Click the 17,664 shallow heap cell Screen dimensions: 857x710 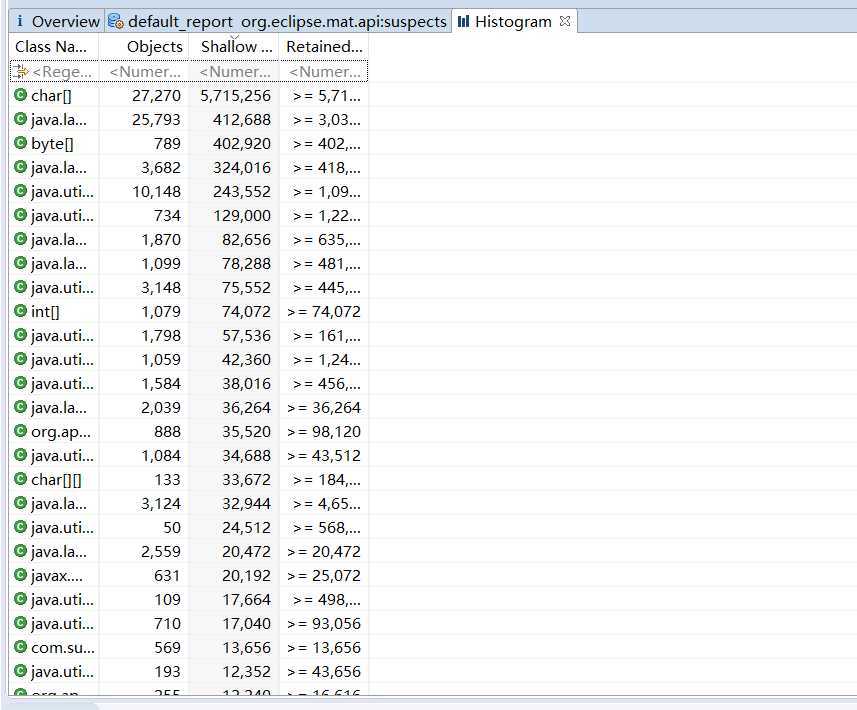click(246, 600)
